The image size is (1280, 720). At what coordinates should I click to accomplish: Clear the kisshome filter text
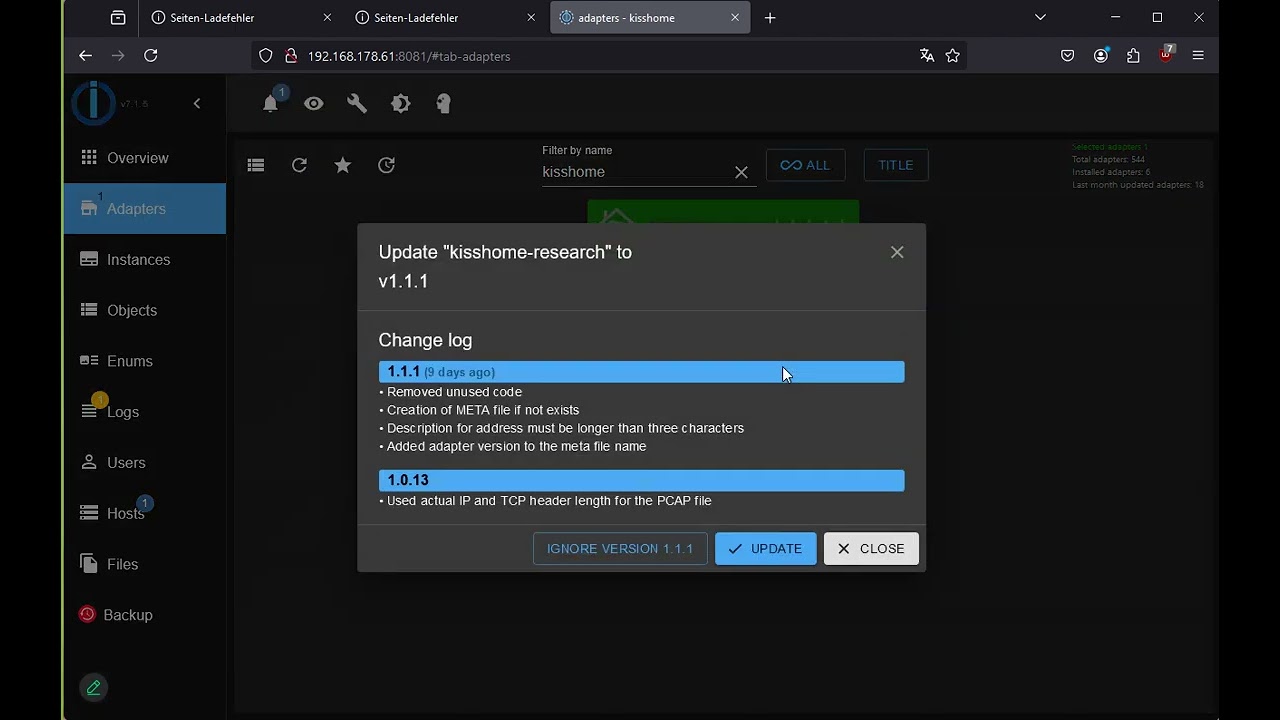tap(741, 172)
